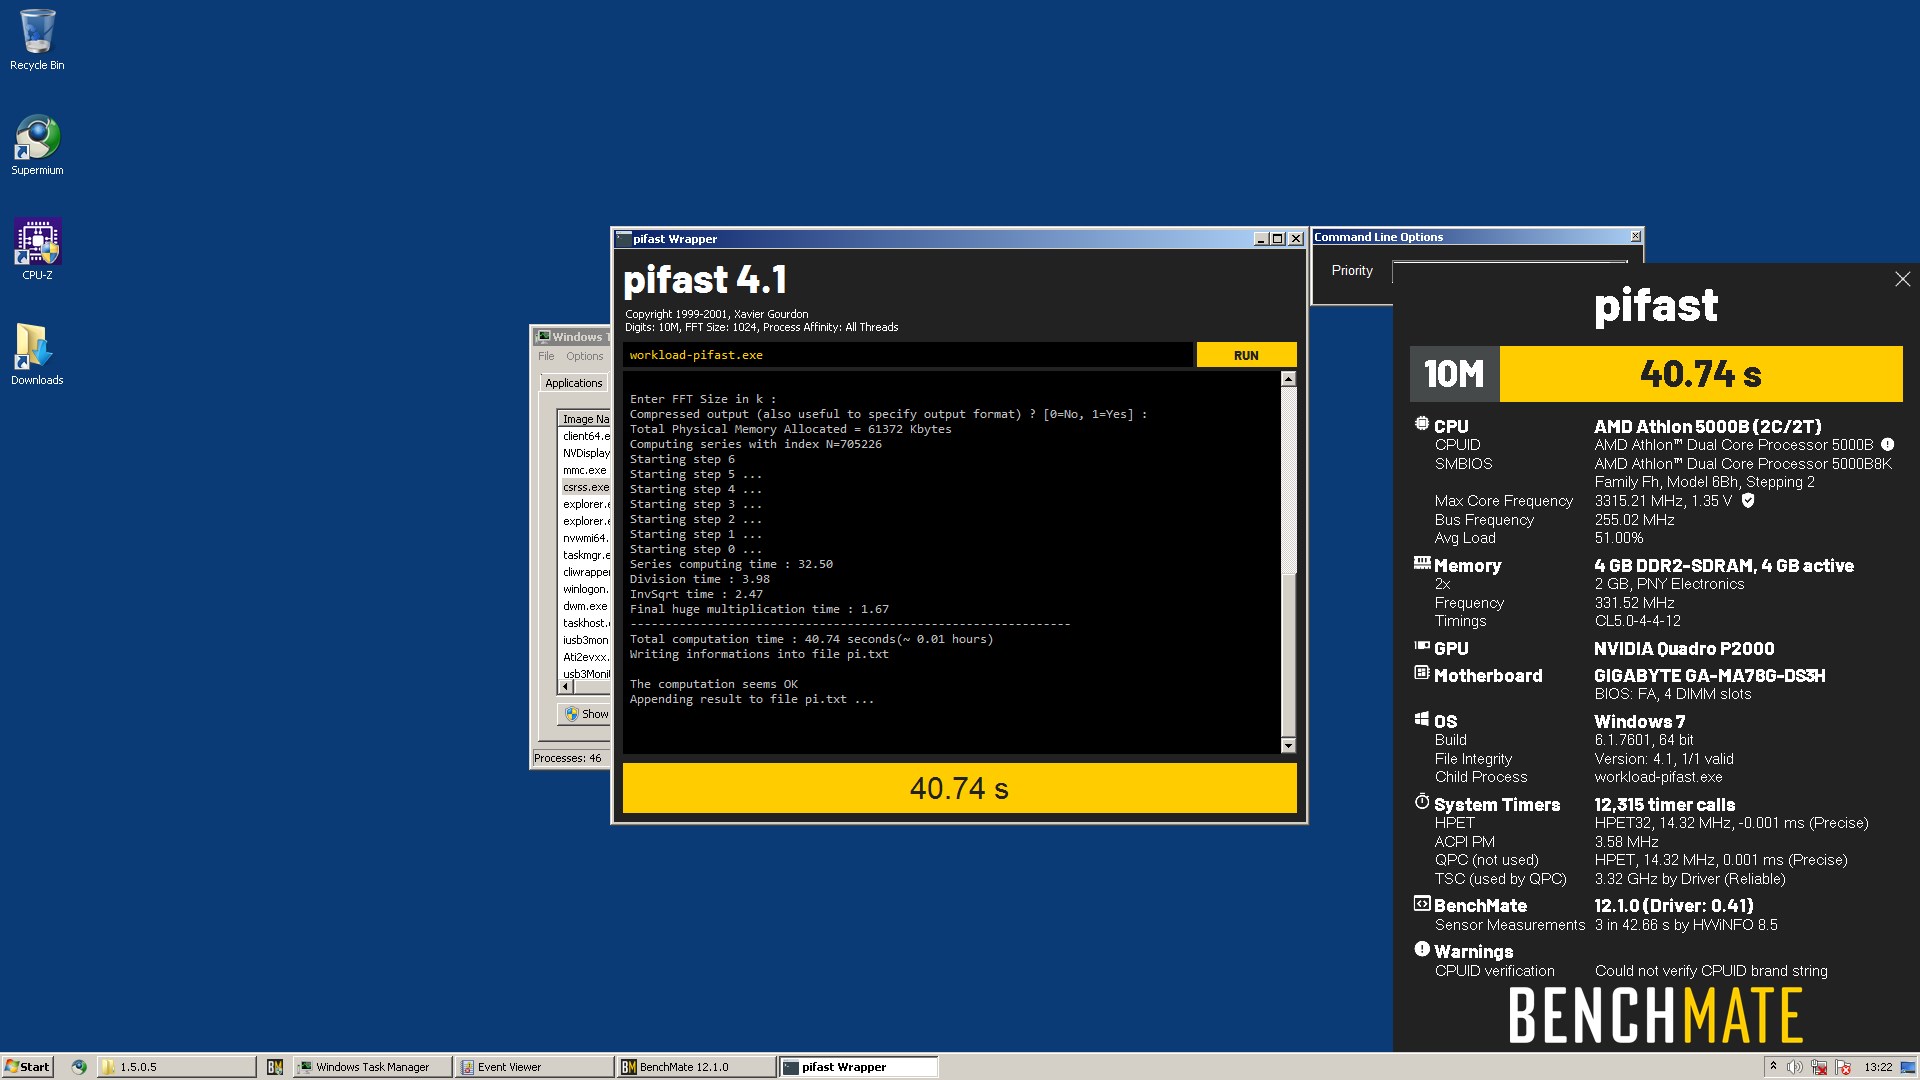Open the Task Manager File menu

pos(546,356)
